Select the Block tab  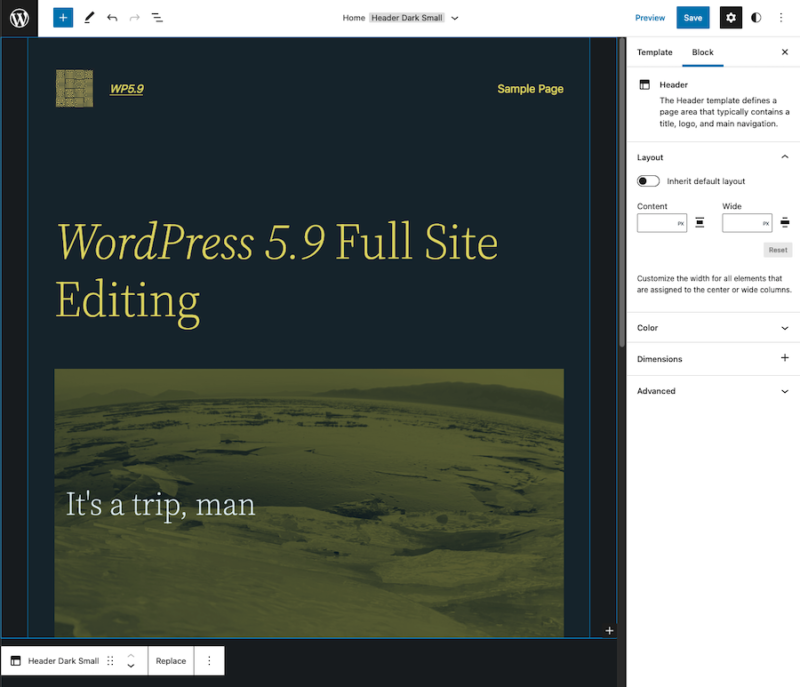tap(702, 52)
